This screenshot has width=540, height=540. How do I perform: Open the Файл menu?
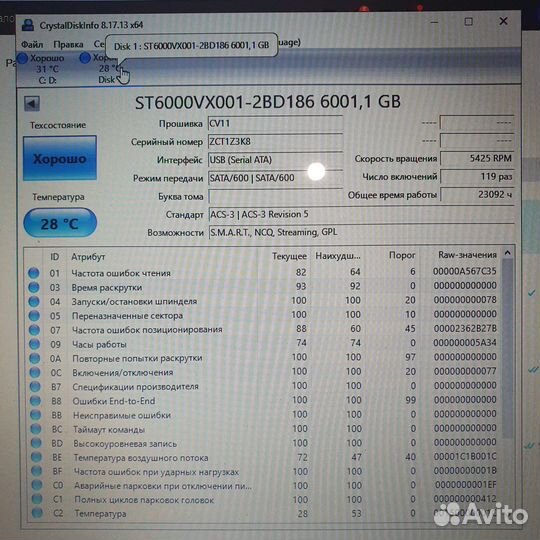pos(32,44)
